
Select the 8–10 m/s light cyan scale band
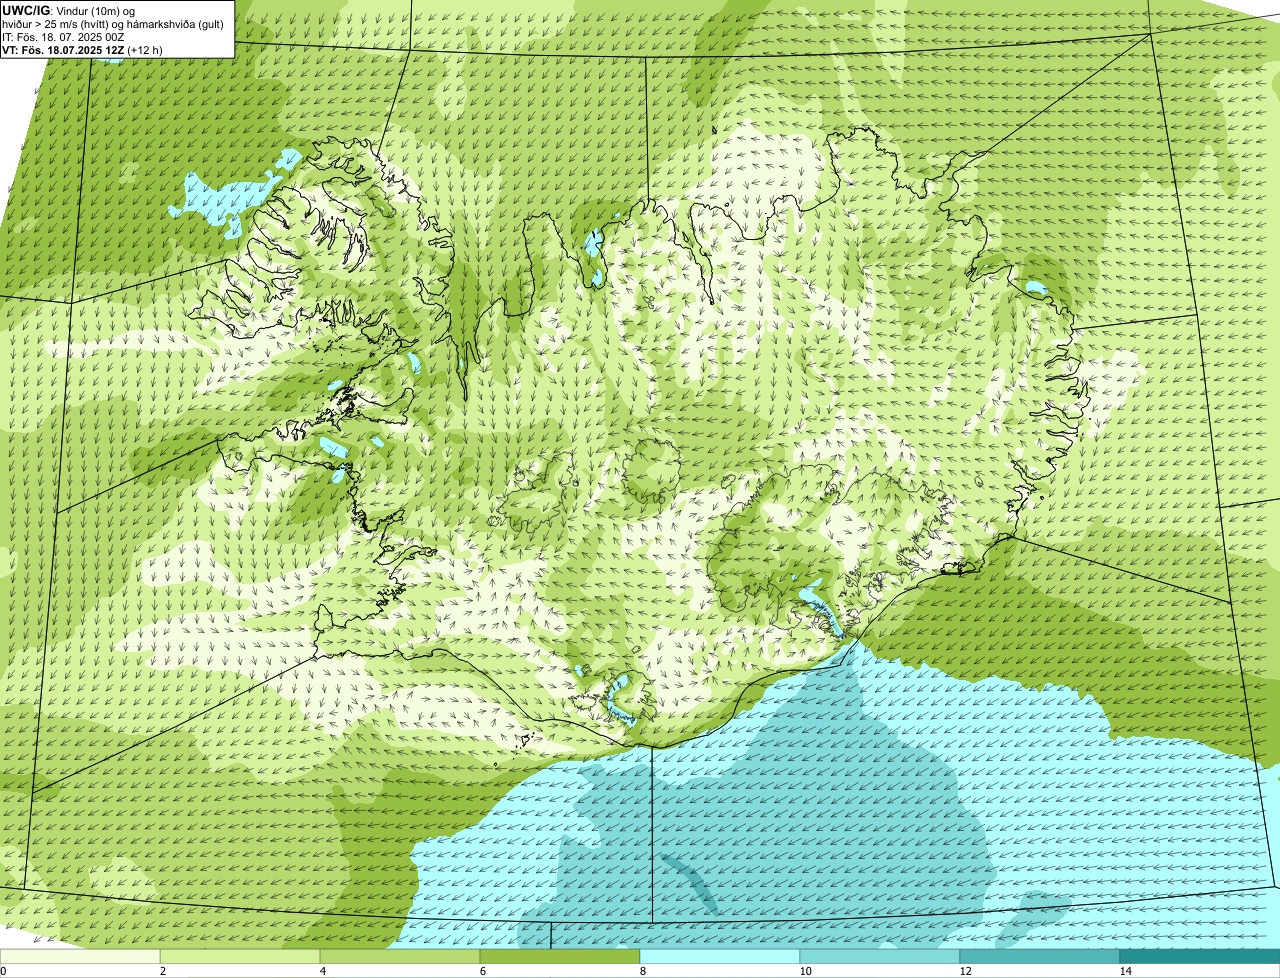pos(720,956)
